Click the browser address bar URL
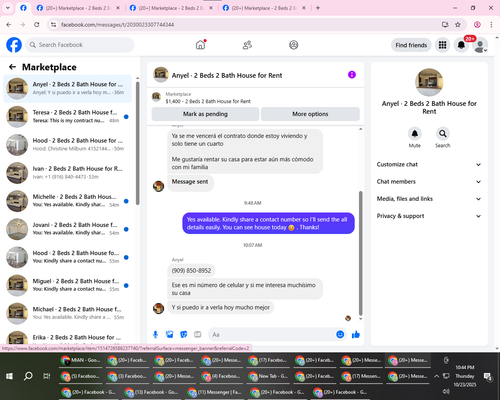This screenshot has width=500, height=400. [x=117, y=24]
